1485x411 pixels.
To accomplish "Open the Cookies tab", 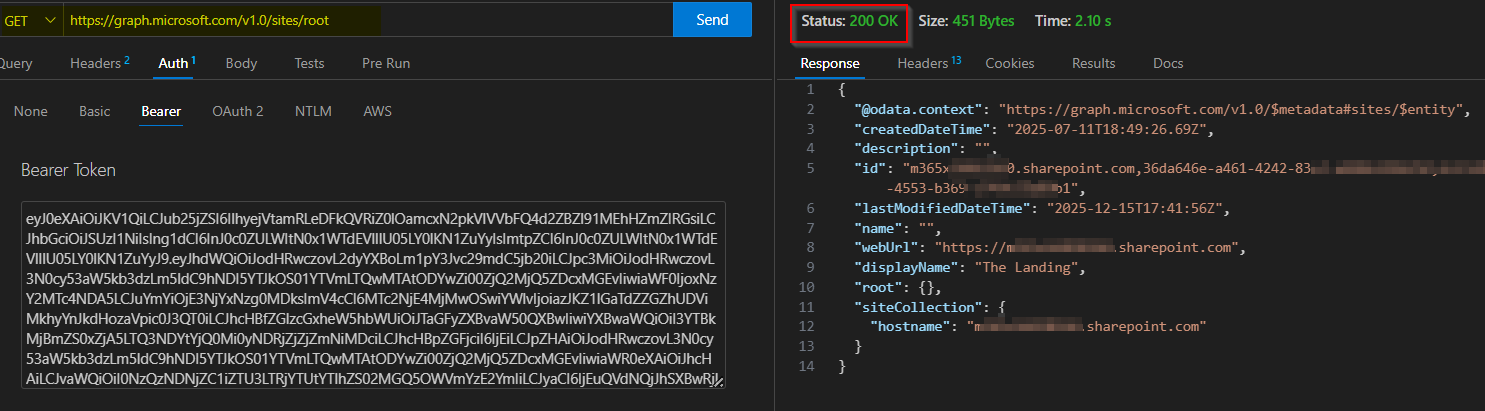I will coord(1009,63).
